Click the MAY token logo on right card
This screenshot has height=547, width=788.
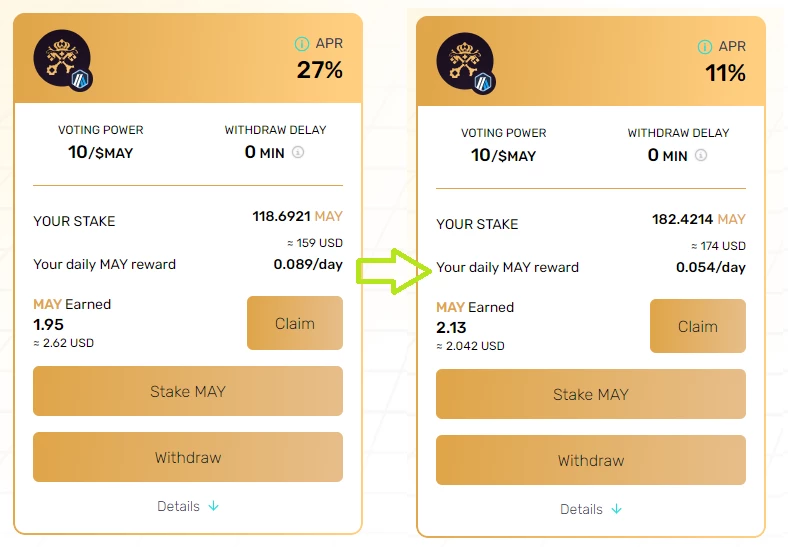[x=465, y=60]
